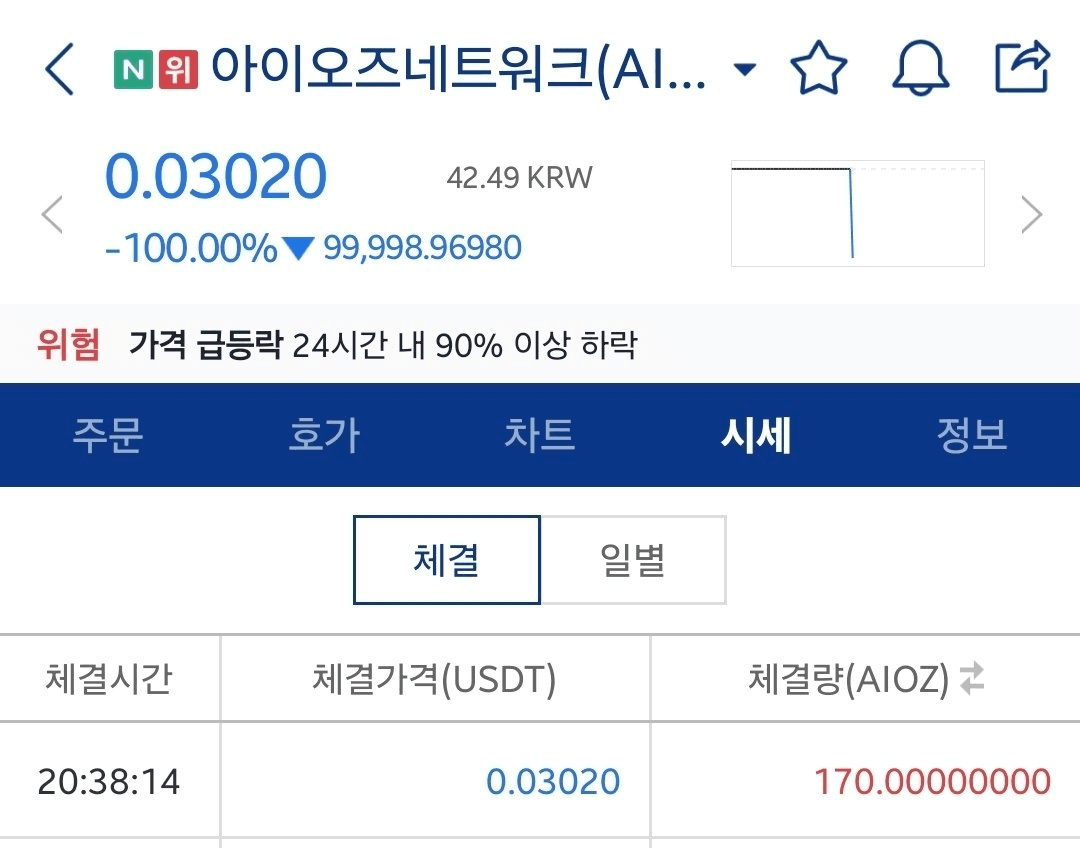Switch to the 일별 daily view

(633, 559)
